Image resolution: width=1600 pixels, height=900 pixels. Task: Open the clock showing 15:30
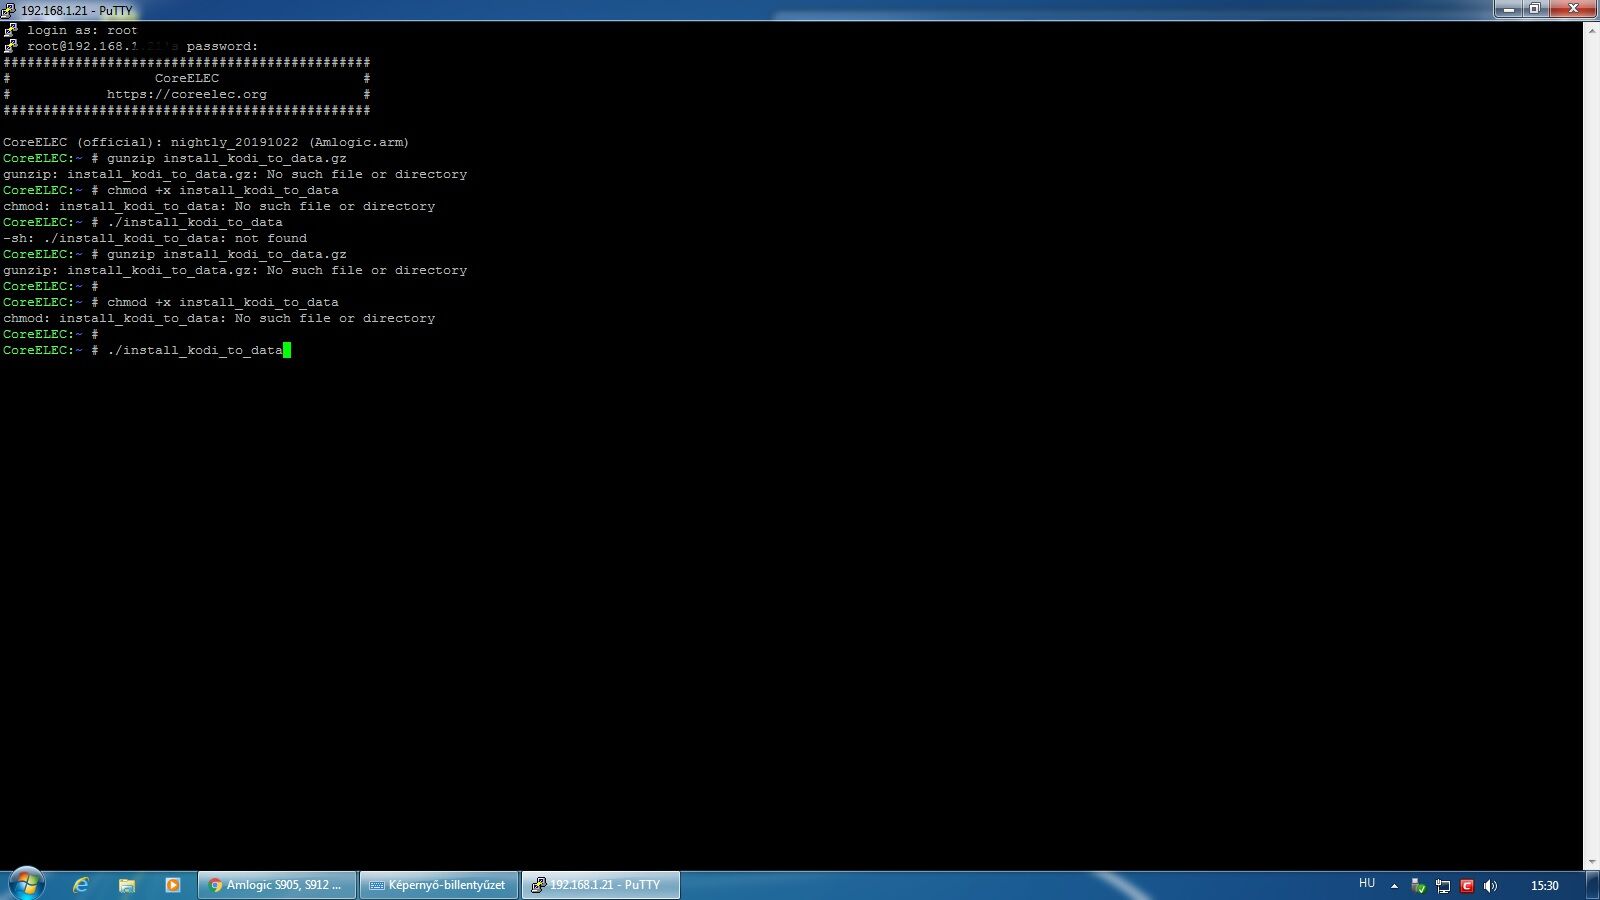(1545, 886)
